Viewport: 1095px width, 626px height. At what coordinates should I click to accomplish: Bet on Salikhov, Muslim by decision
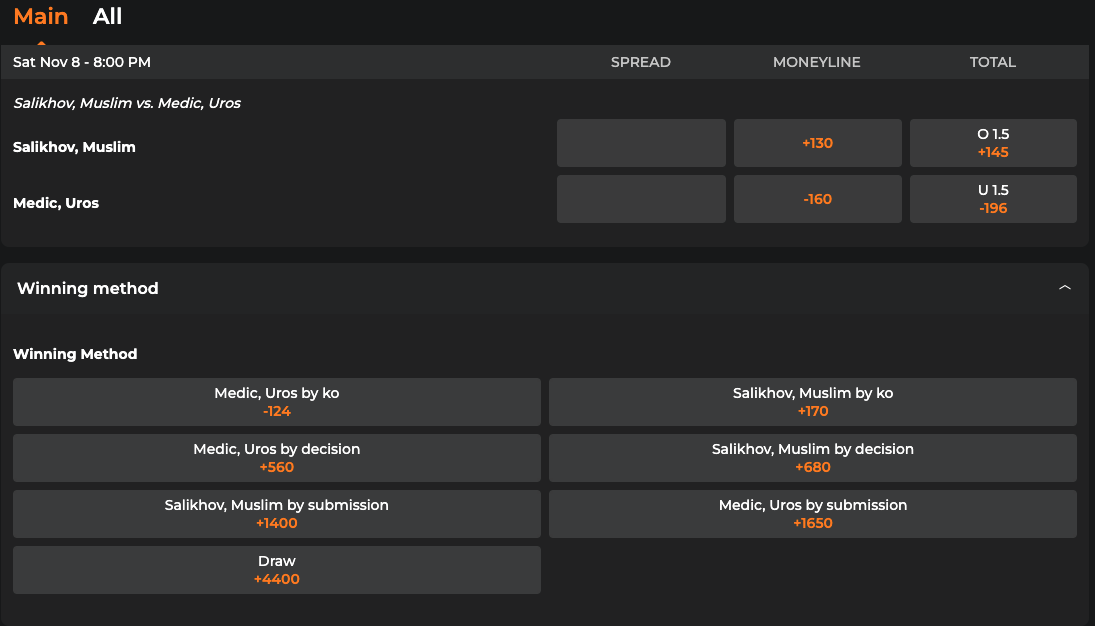coord(812,458)
